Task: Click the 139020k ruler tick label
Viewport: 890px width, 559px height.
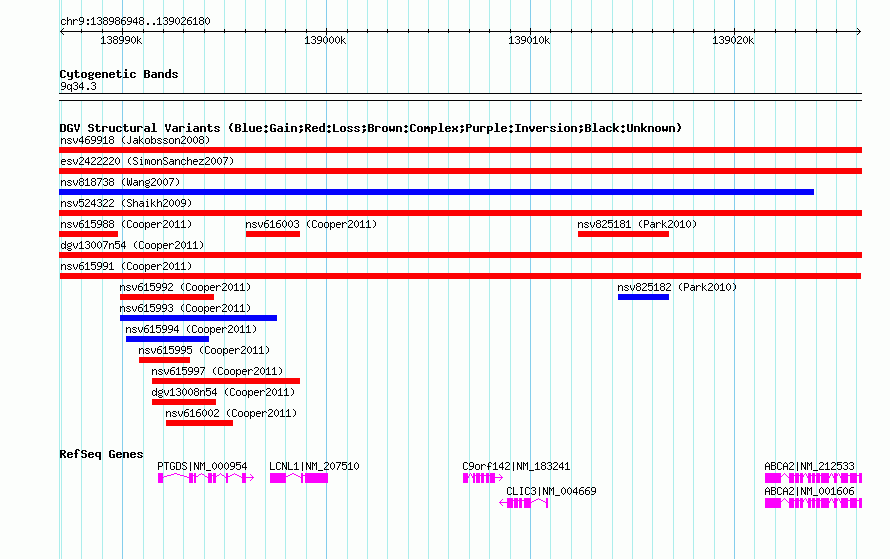Action: tap(733, 40)
